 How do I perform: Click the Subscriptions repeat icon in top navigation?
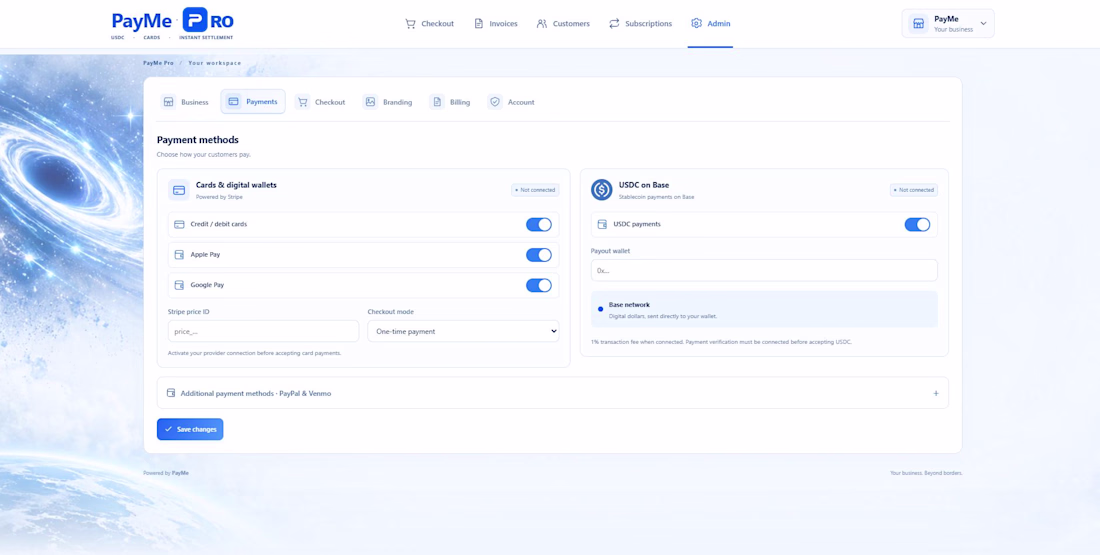click(x=614, y=23)
